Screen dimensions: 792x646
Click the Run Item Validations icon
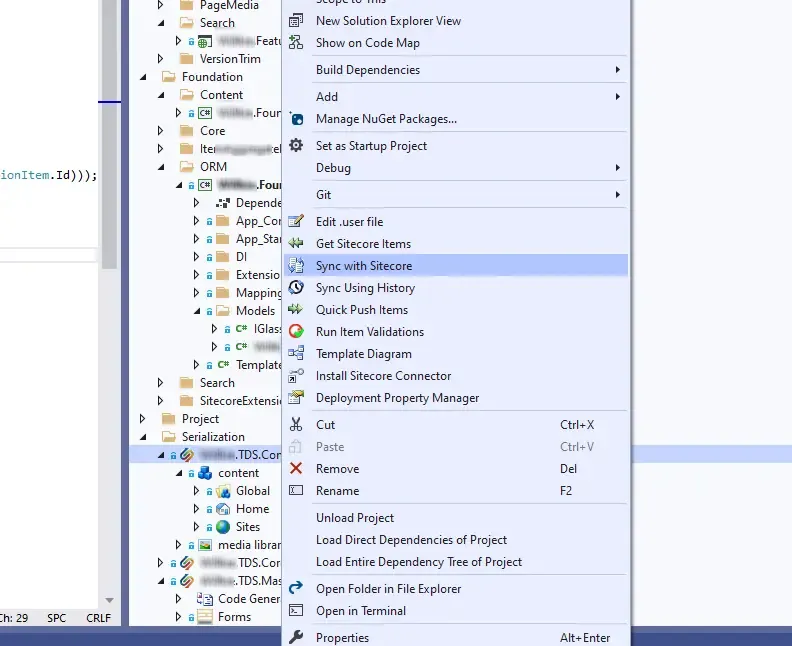click(x=296, y=331)
